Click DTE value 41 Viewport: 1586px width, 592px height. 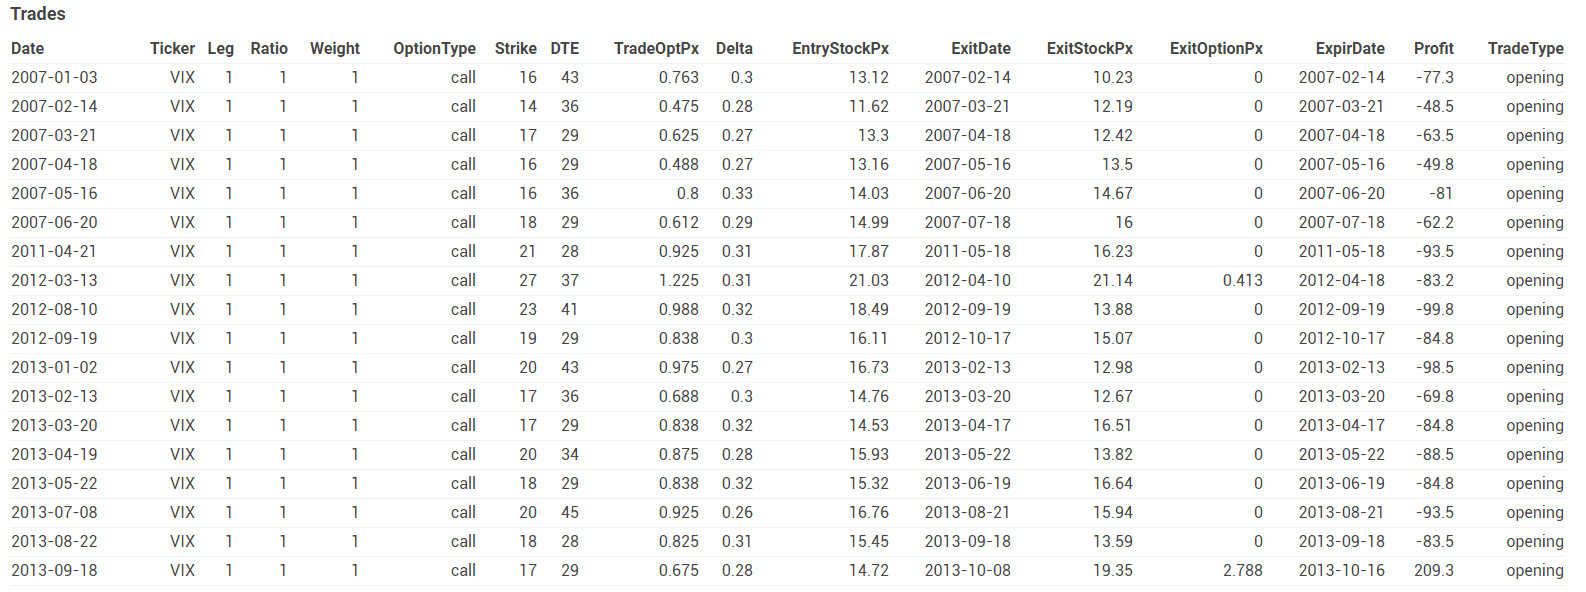570,309
